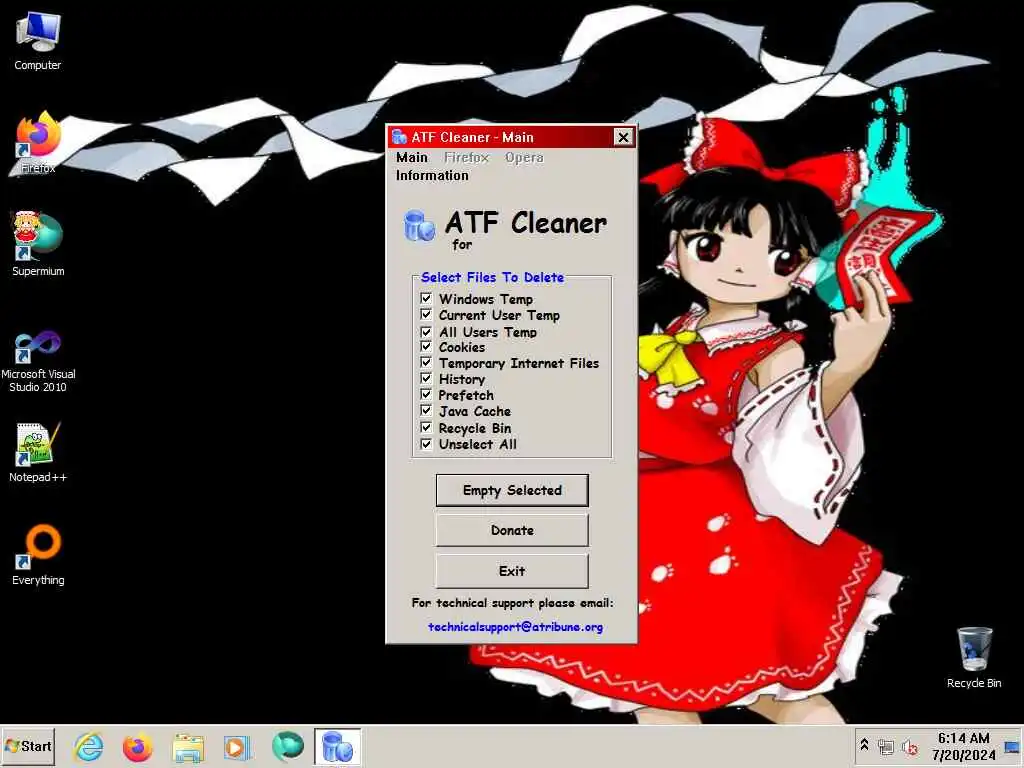The width and height of the screenshot is (1024, 768).
Task: Click the technicalsupport@atribune.org email link
Action: [x=515, y=627]
